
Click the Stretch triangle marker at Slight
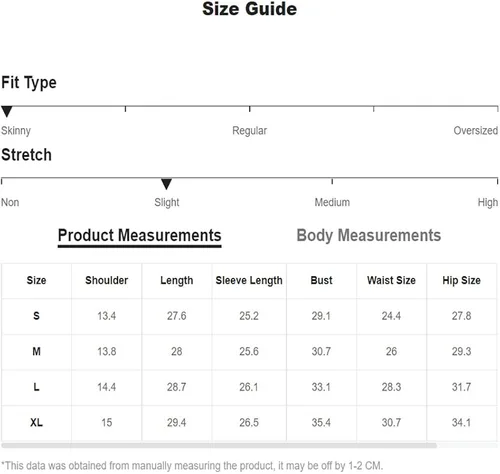[x=166, y=184]
